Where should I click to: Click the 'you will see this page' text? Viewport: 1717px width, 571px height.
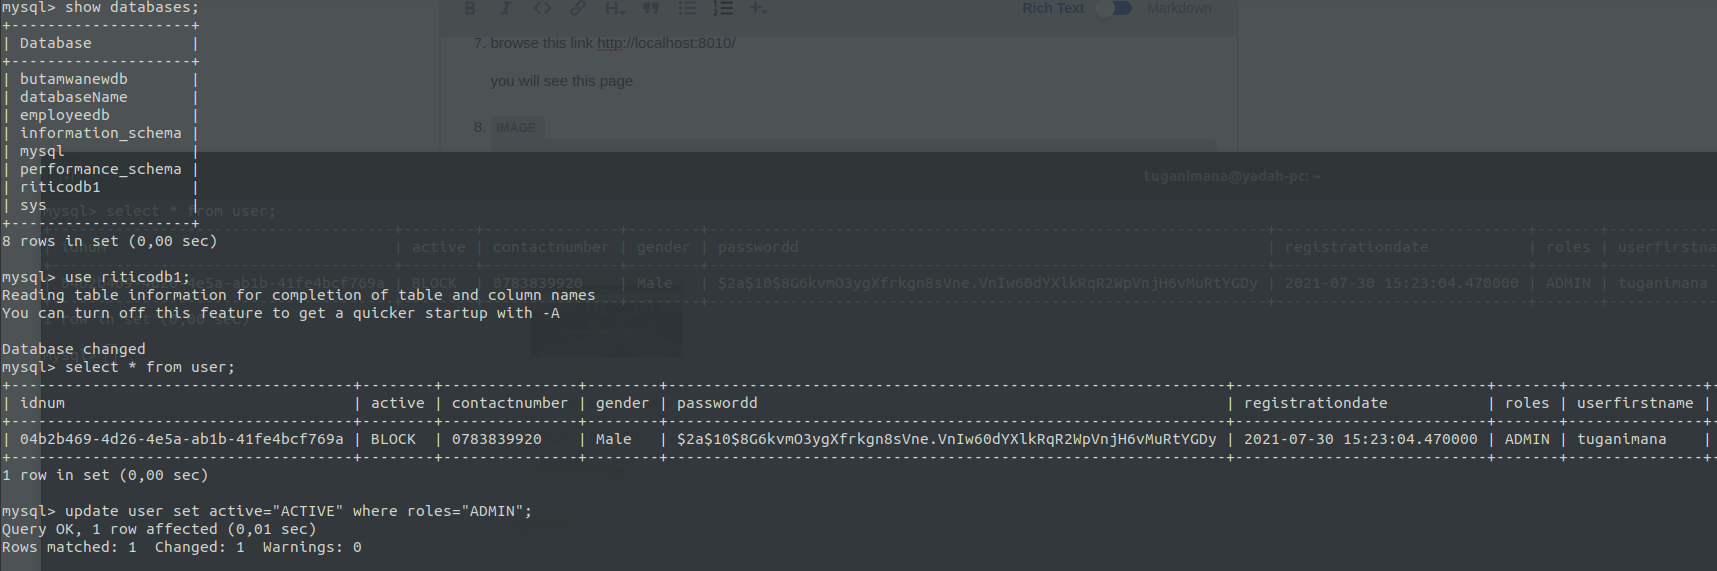561,81
